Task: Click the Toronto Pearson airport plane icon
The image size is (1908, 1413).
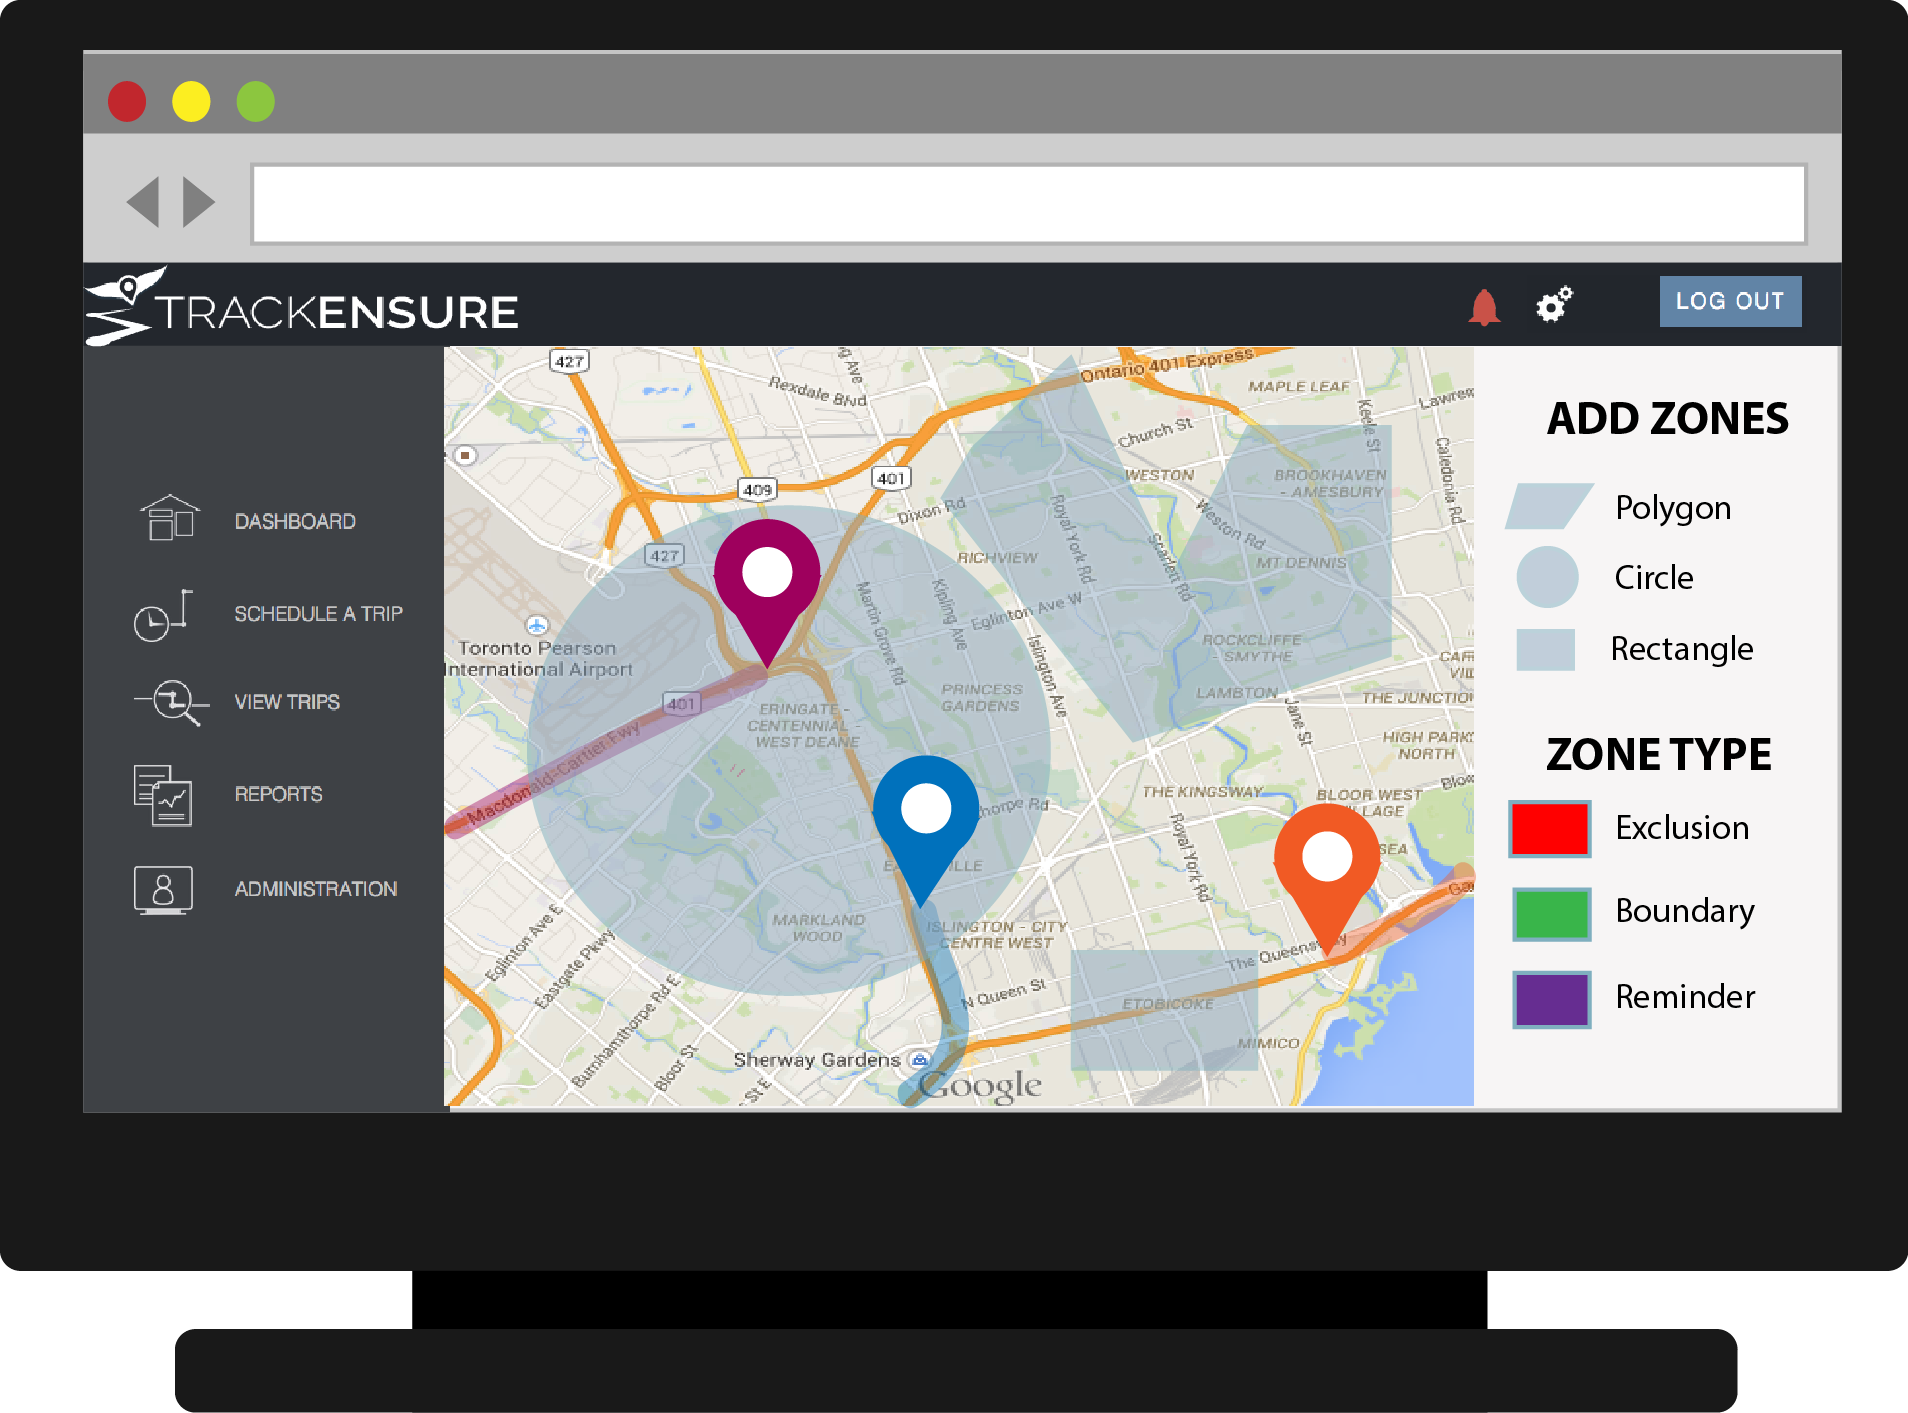Action: 537,626
